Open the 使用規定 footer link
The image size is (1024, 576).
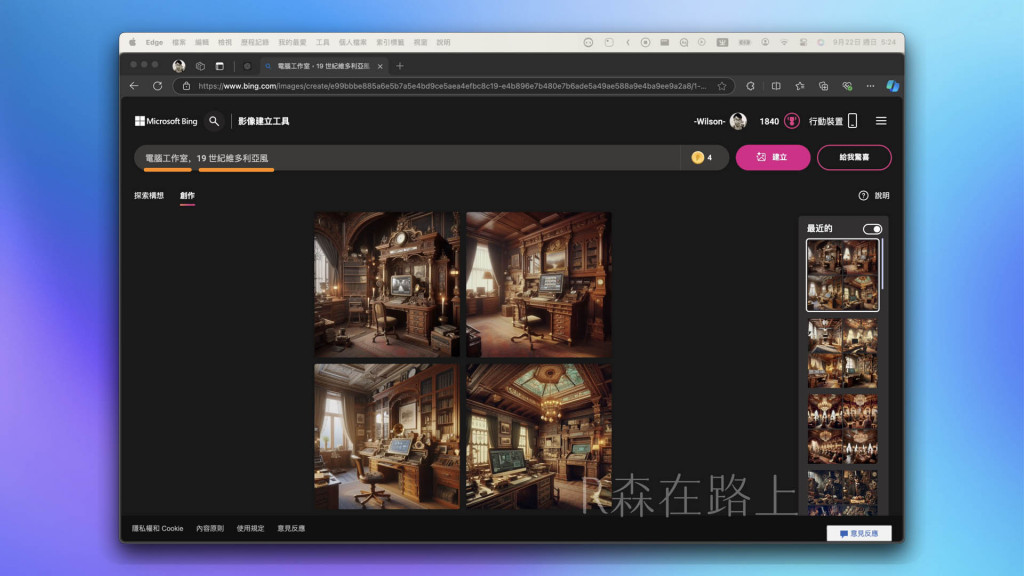point(250,528)
